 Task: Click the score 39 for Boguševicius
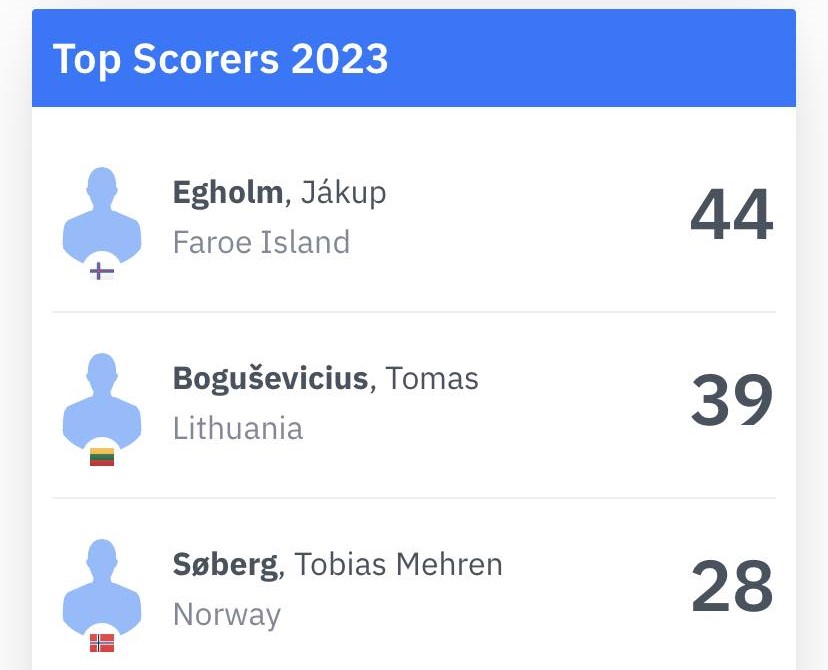pos(732,400)
